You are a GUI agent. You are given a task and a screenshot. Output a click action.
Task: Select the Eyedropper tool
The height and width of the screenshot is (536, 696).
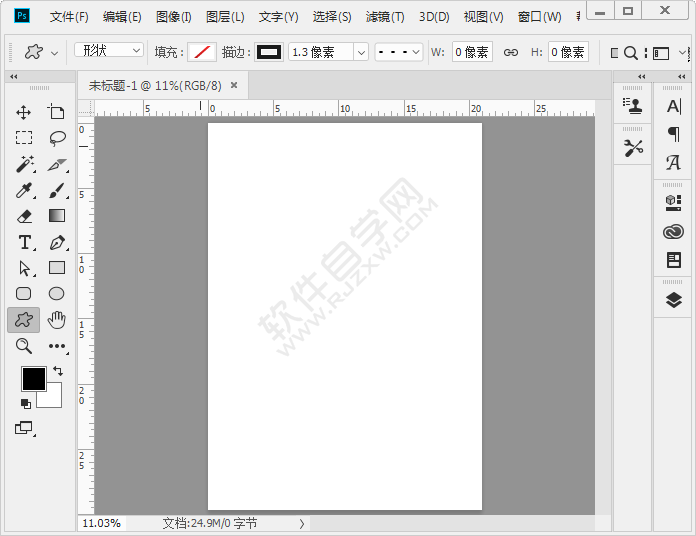point(24,190)
